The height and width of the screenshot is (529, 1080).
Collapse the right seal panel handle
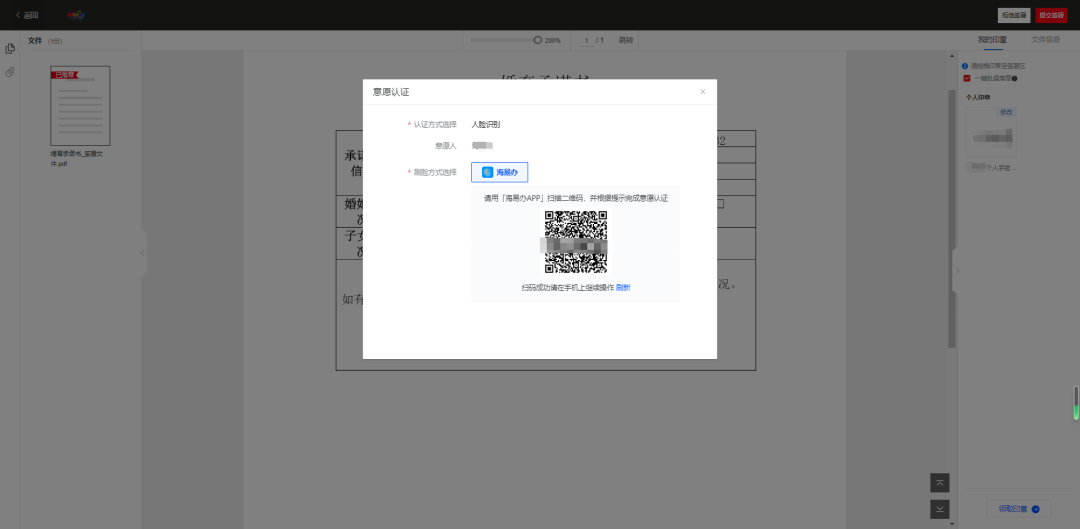pyautogui.click(x=955, y=269)
